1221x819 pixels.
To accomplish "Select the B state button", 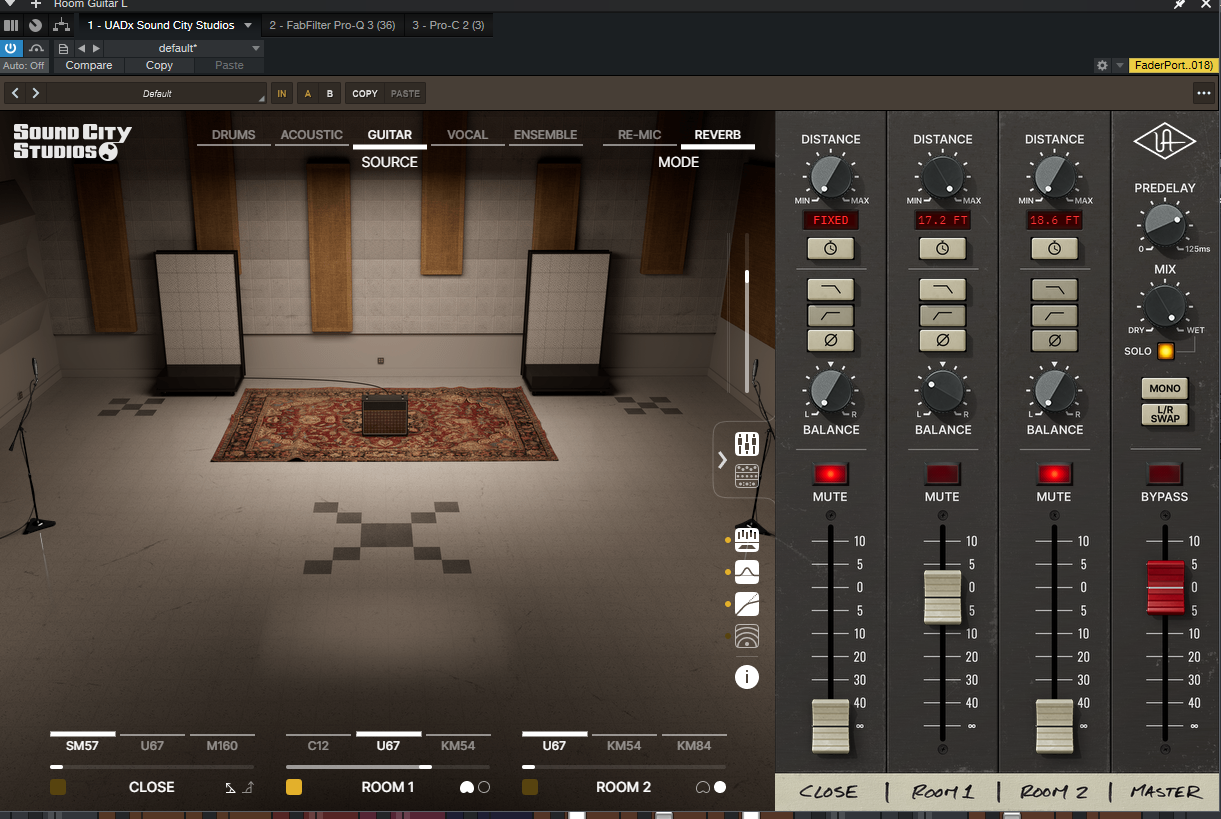I will 329,93.
